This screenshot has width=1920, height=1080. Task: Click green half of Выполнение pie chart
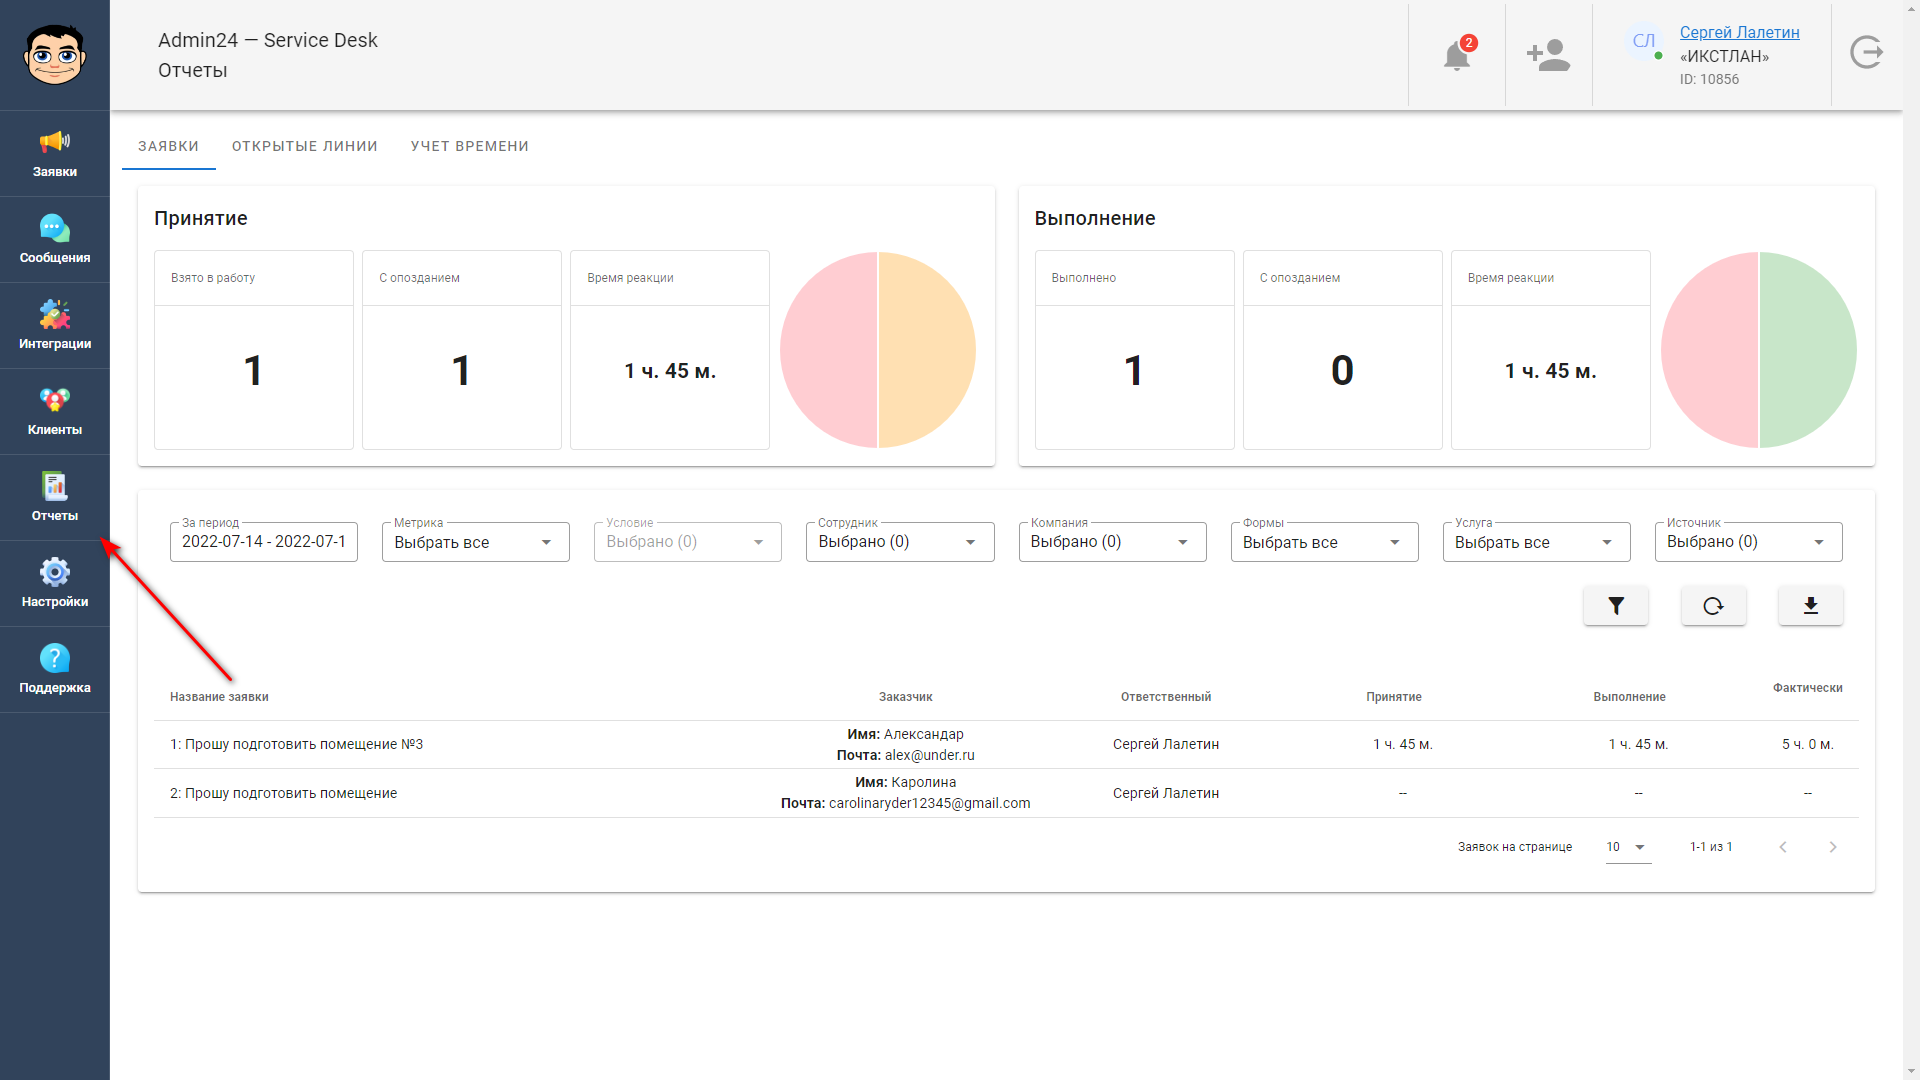pos(1809,350)
